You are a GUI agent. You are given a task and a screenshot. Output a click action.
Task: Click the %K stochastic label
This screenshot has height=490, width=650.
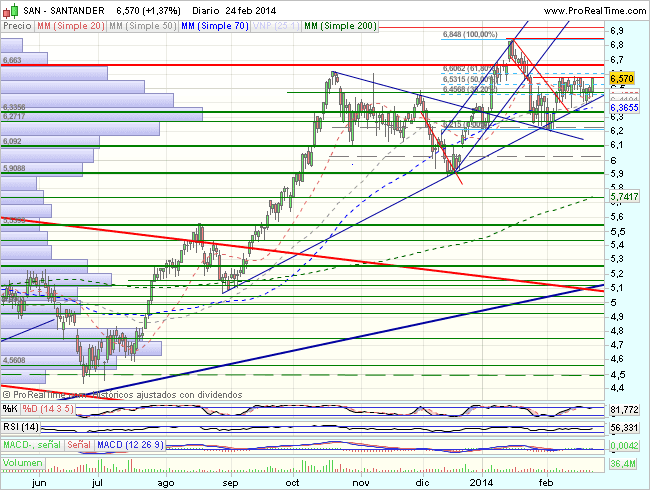pyautogui.click(x=10, y=409)
